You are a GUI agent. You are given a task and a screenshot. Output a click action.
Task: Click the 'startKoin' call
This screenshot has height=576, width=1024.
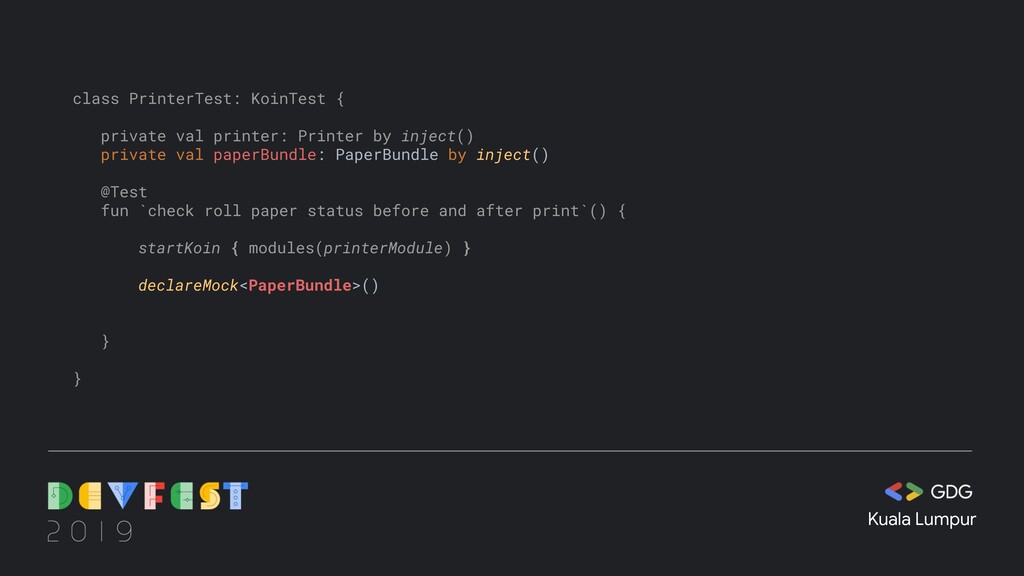point(179,248)
